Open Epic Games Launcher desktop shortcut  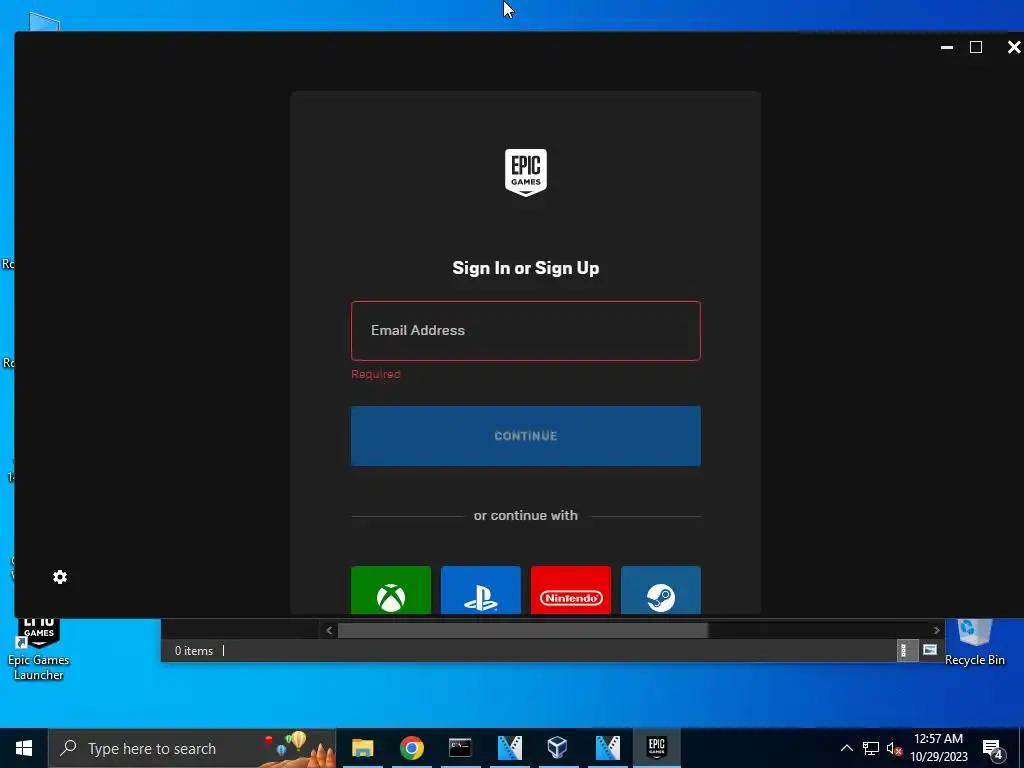click(x=39, y=650)
